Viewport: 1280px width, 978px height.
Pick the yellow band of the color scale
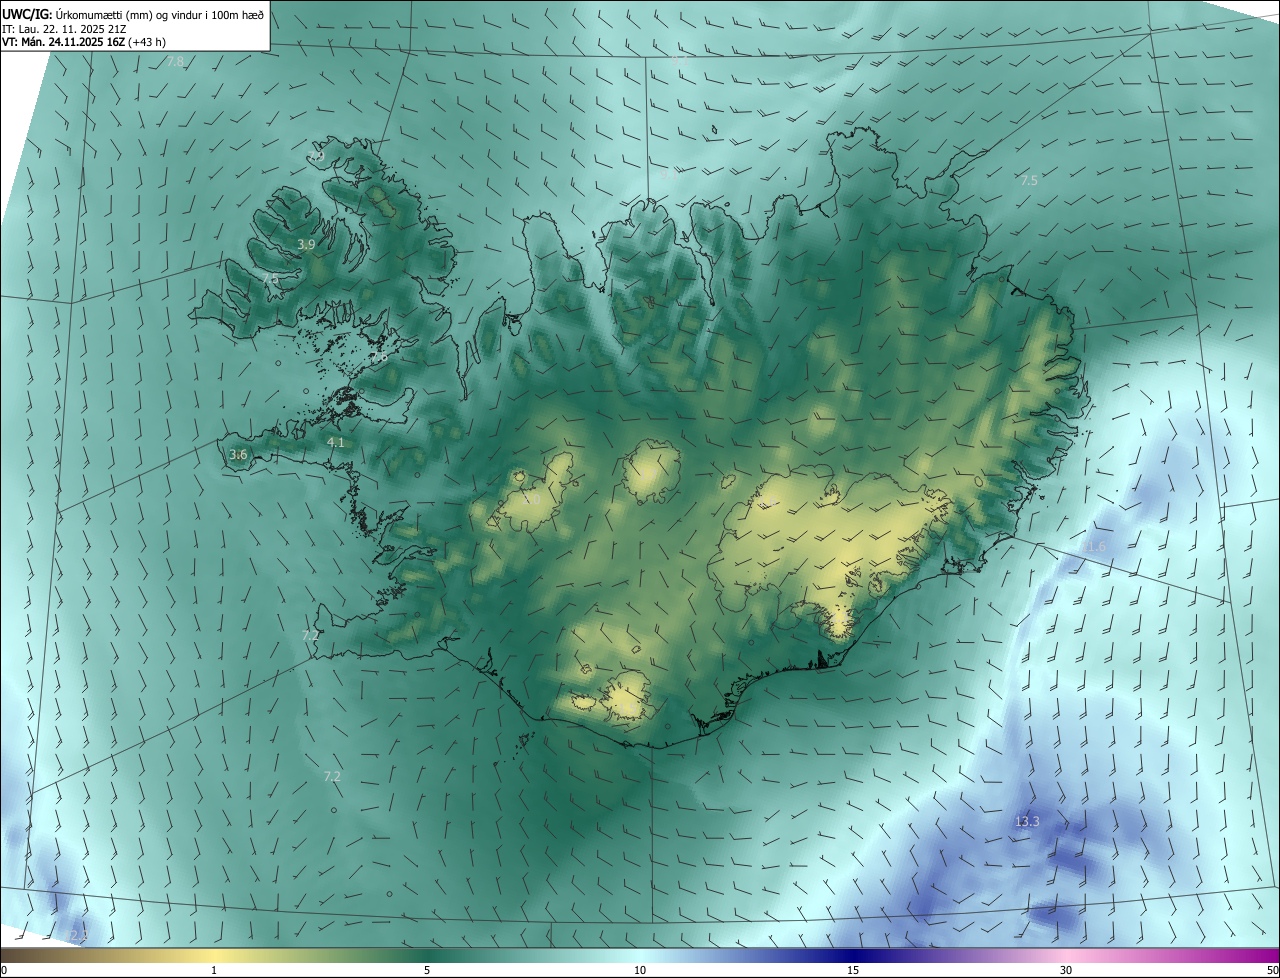pos(215,956)
